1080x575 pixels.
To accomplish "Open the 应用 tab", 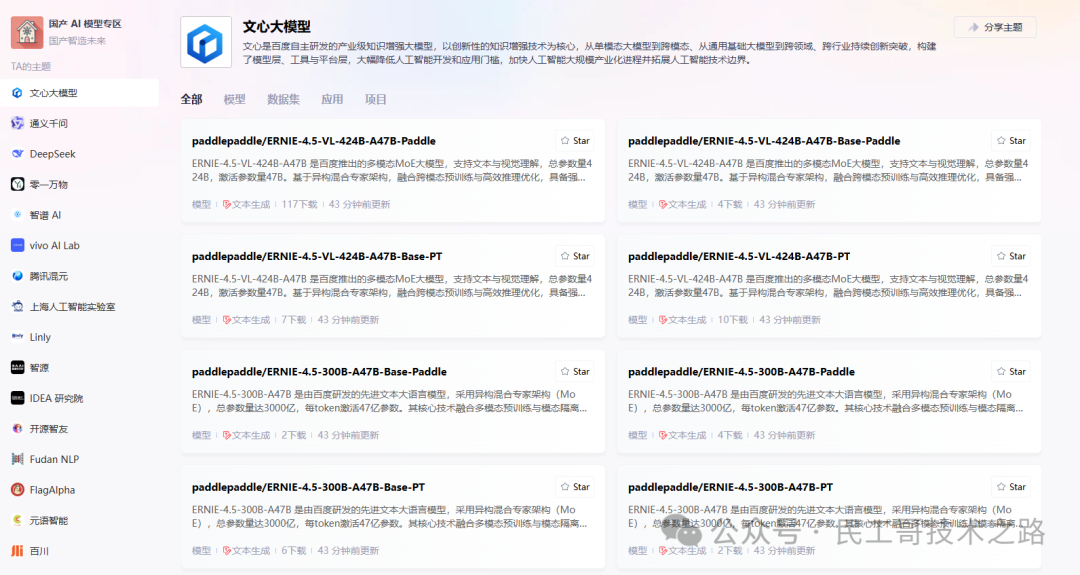I will click(x=332, y=99).
